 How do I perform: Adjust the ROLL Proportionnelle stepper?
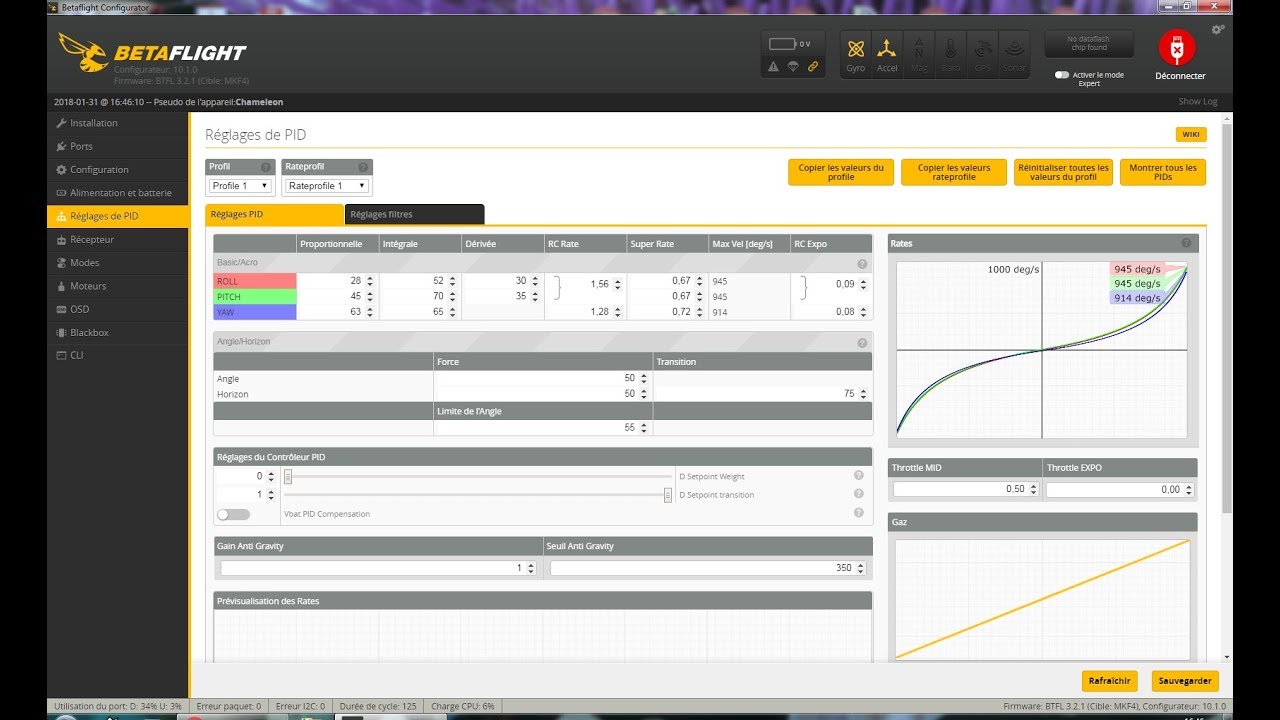tap(370, 283)
